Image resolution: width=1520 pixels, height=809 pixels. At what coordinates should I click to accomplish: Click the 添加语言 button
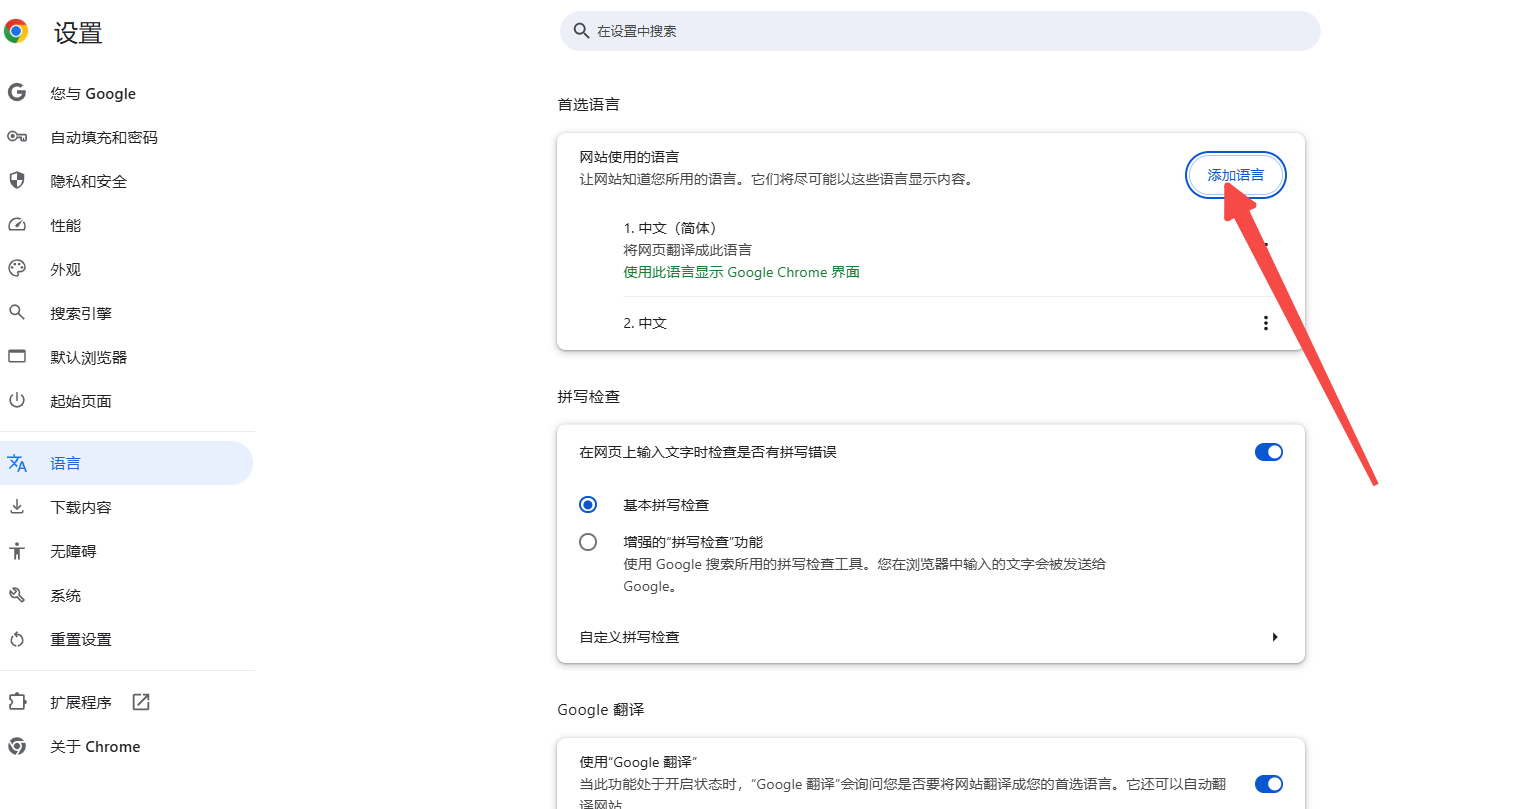coord(1235,175)
